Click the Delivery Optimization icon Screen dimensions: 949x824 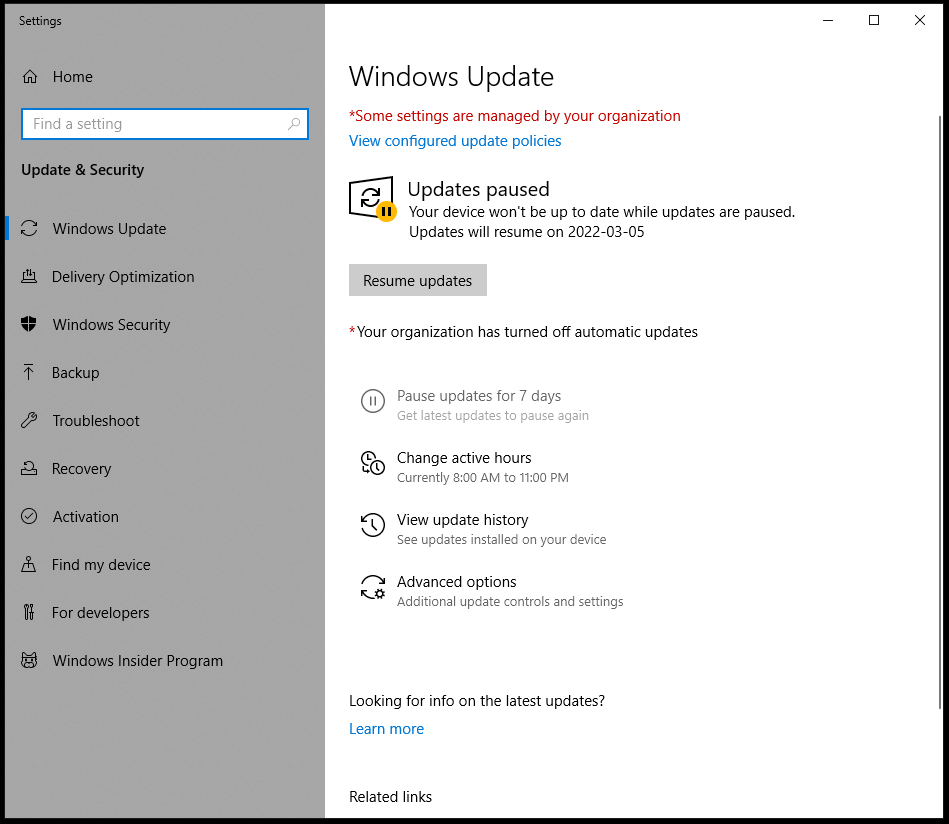tap(30, 277)
